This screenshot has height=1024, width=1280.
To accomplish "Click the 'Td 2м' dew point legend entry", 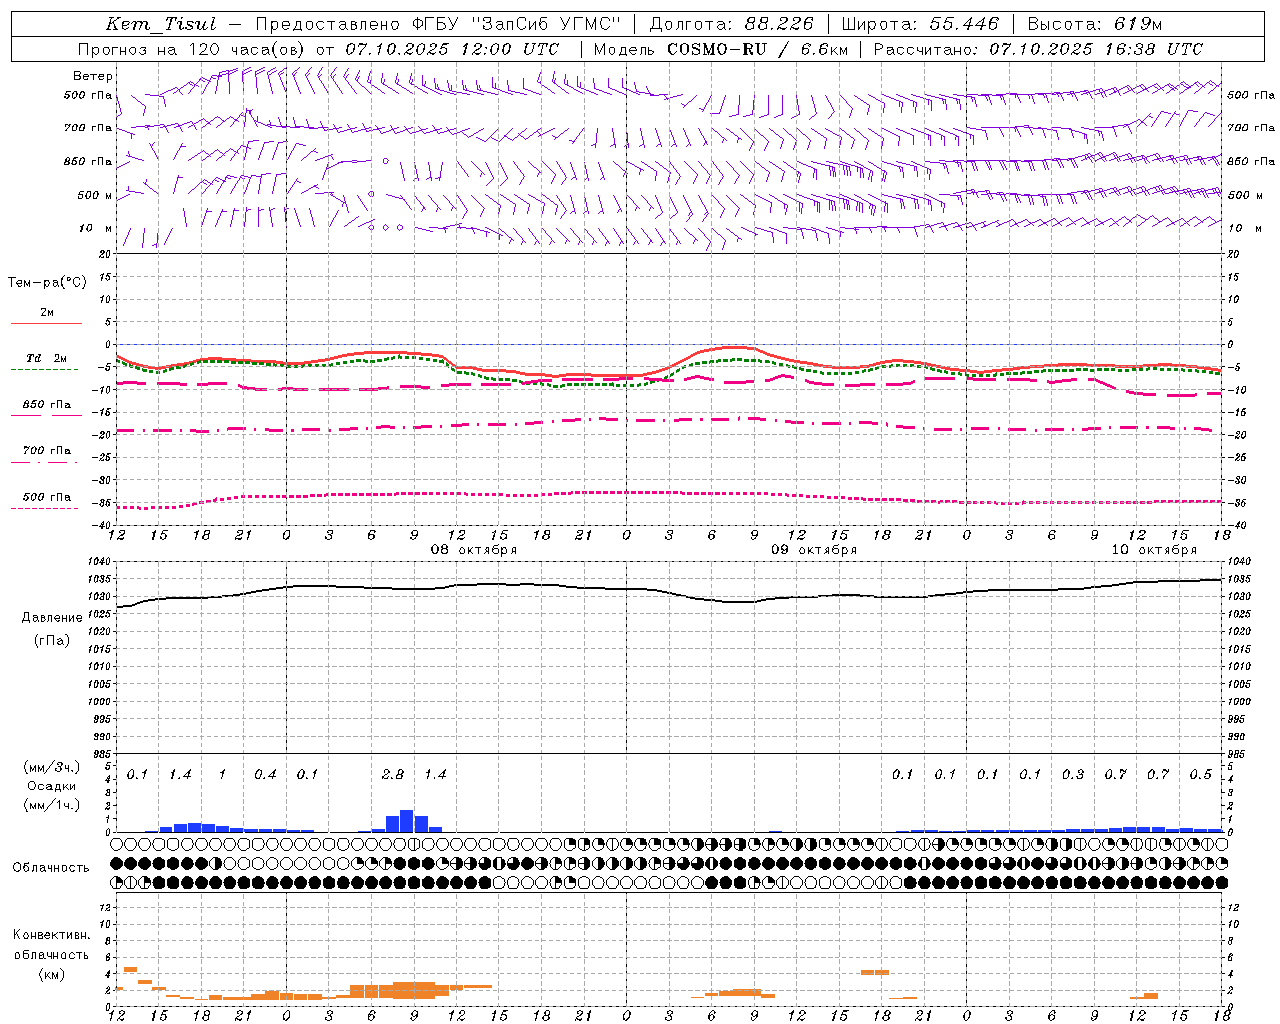I will tap(47, 358).
